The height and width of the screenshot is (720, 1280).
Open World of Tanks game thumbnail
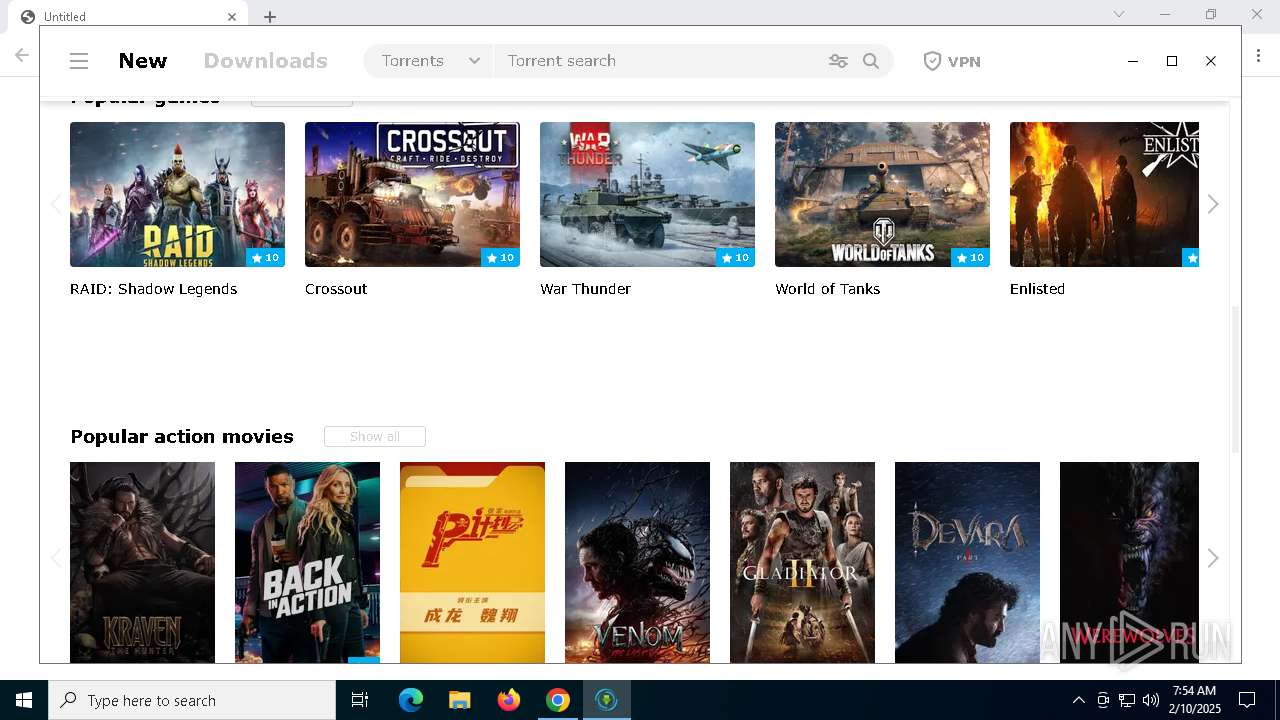pos(882,194)
